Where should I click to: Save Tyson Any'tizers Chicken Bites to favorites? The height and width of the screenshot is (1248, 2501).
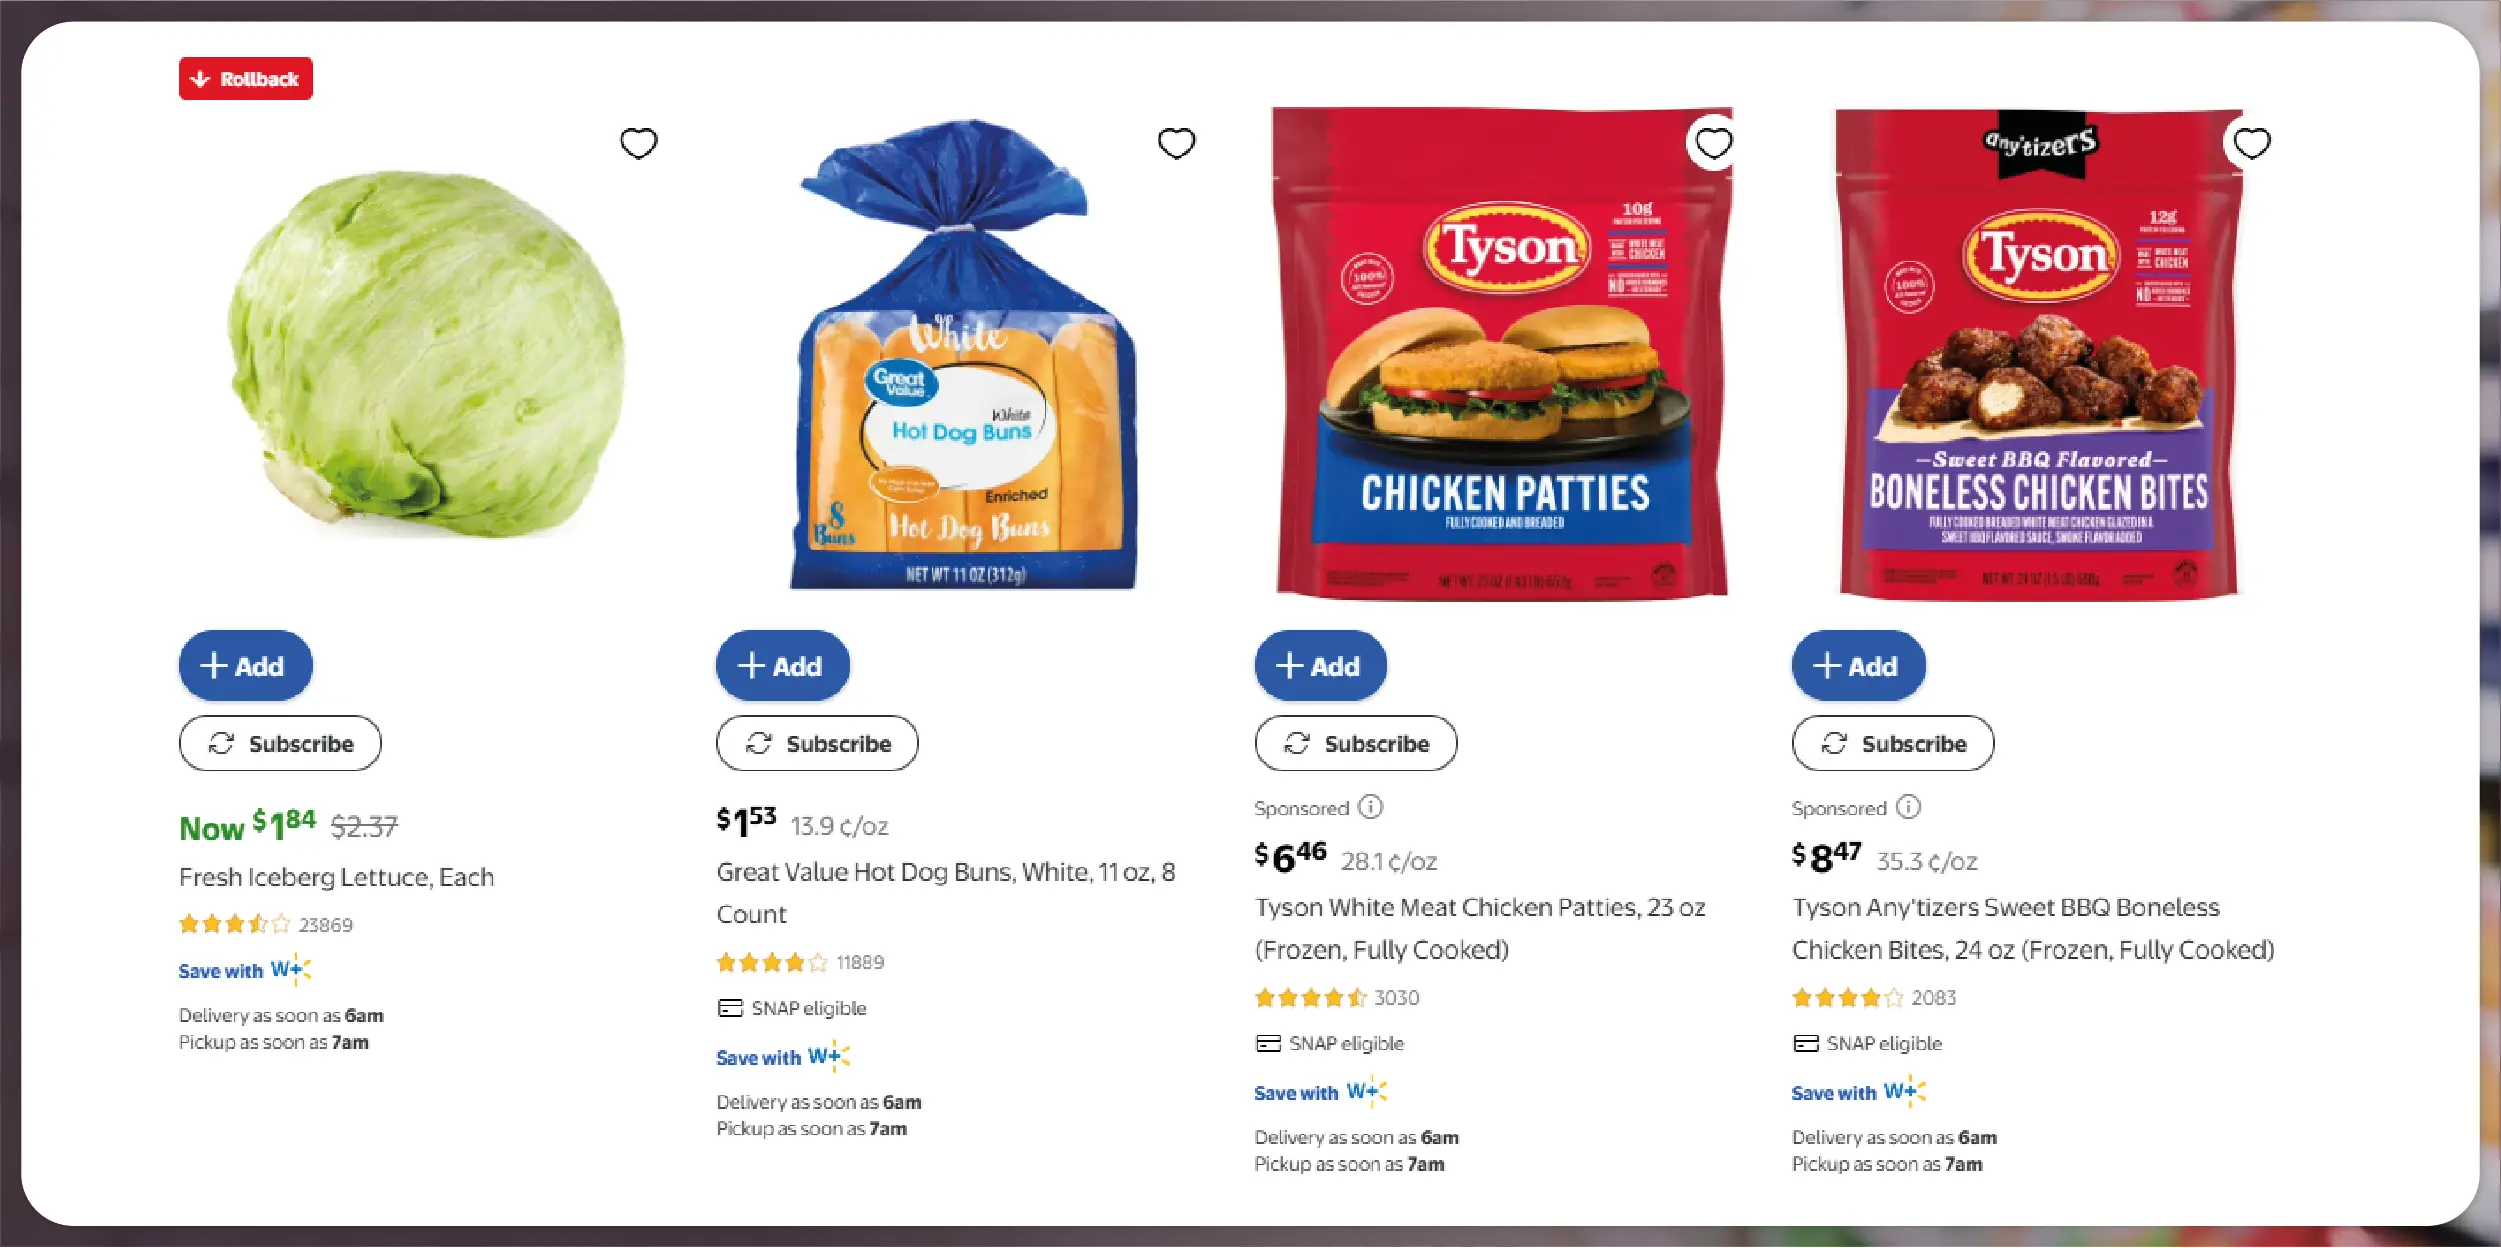2251,143
